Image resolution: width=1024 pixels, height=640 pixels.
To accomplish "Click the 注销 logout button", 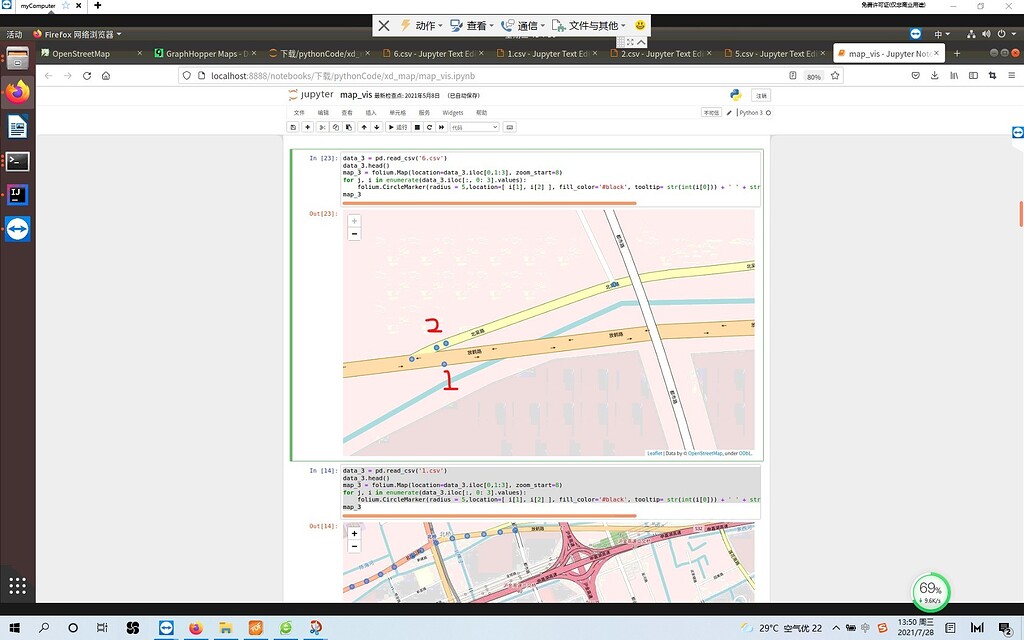I will point(760,95).
